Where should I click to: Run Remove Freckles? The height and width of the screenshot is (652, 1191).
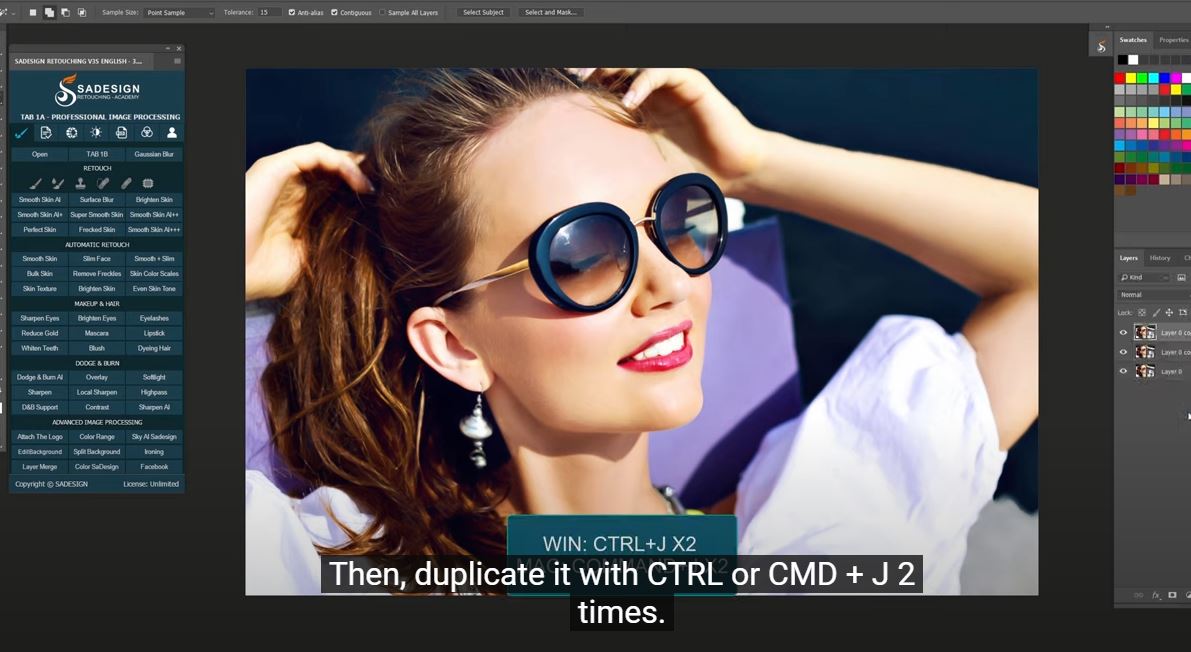tap(96, 274)
